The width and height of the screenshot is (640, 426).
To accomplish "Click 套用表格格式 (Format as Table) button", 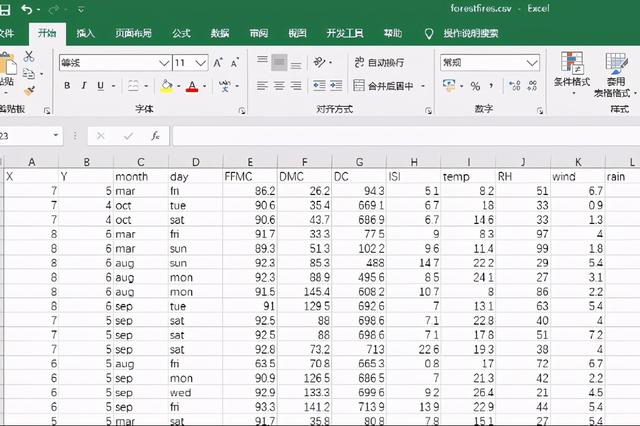I will click(615, 75).
